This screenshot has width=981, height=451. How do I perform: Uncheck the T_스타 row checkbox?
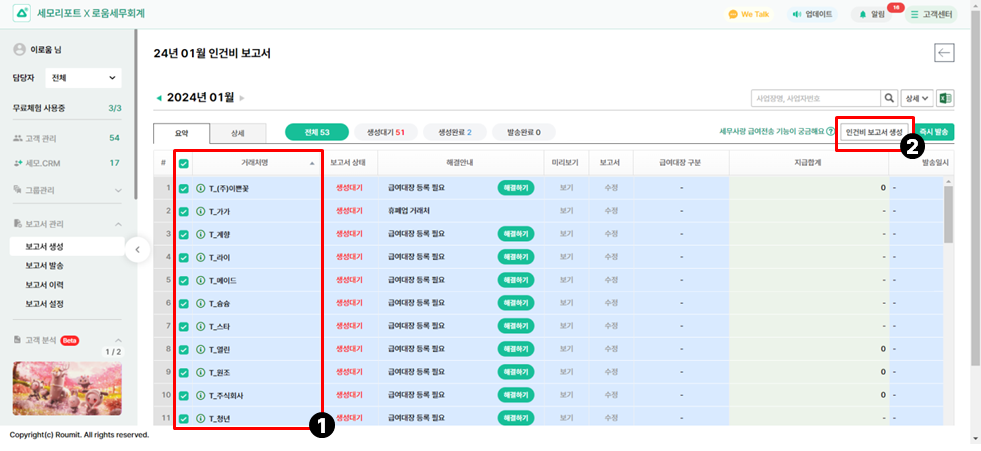tap(183, 326)
